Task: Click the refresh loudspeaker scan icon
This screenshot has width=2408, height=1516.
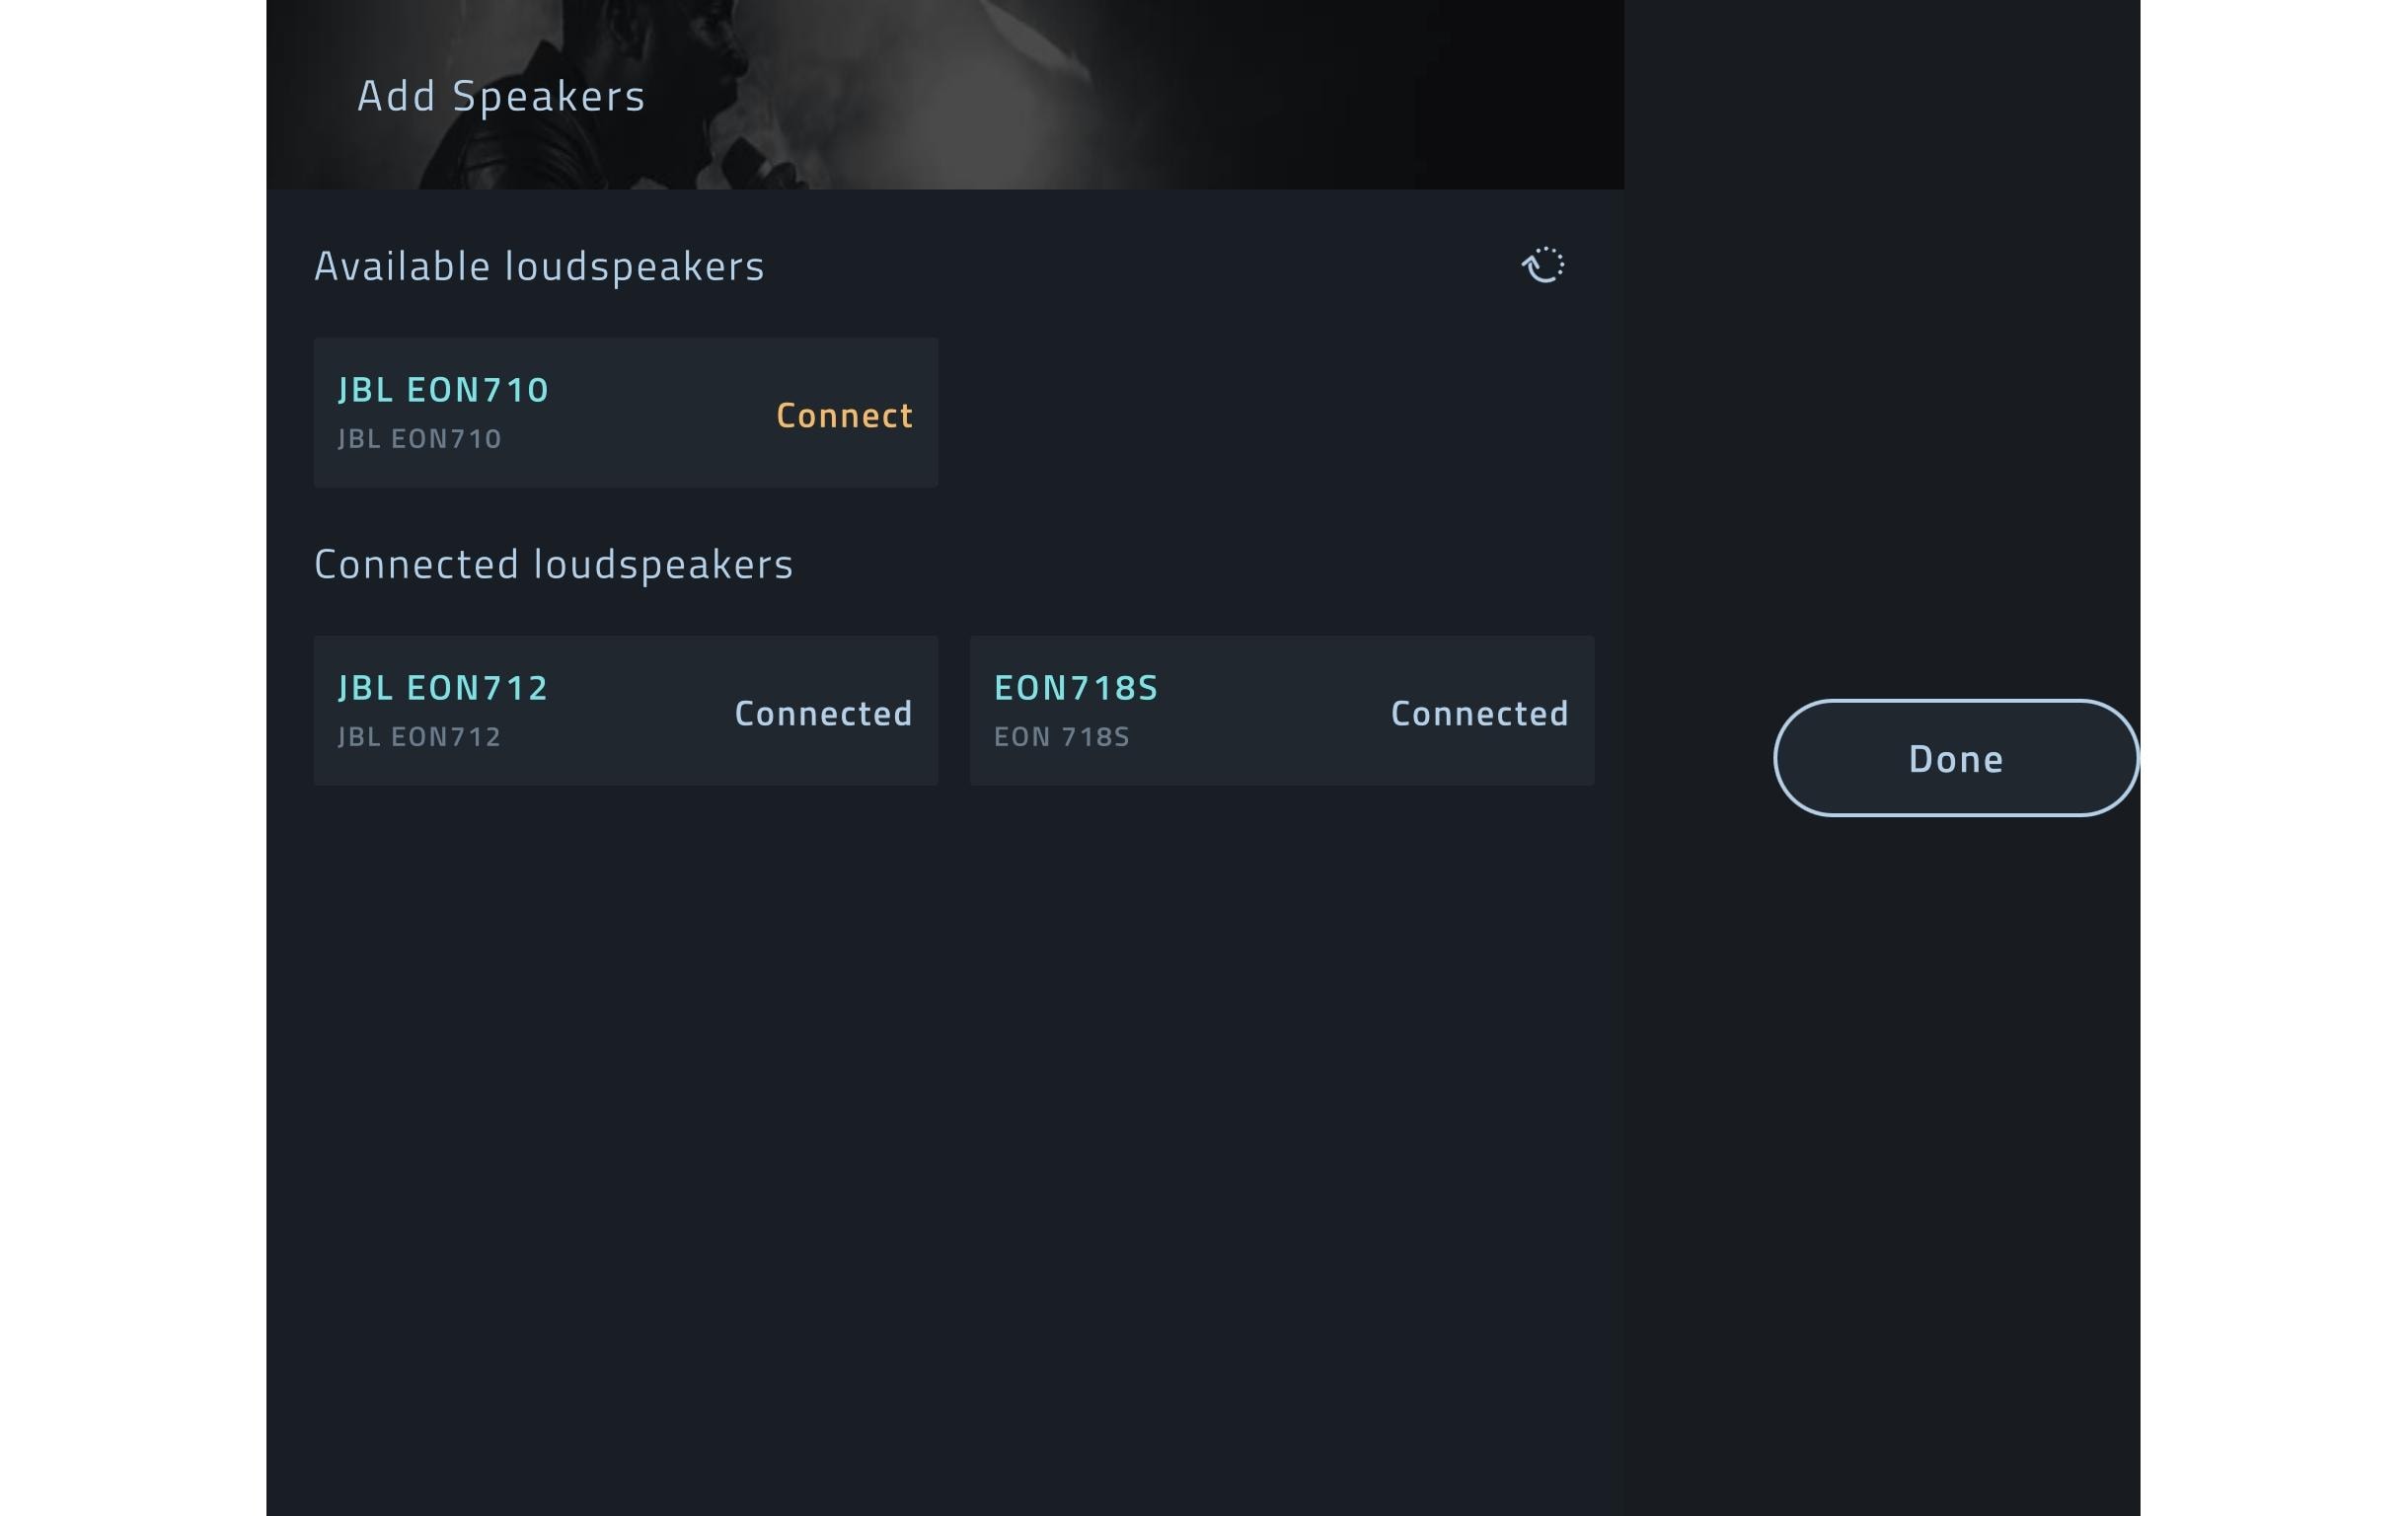Action: (1543, 266)
